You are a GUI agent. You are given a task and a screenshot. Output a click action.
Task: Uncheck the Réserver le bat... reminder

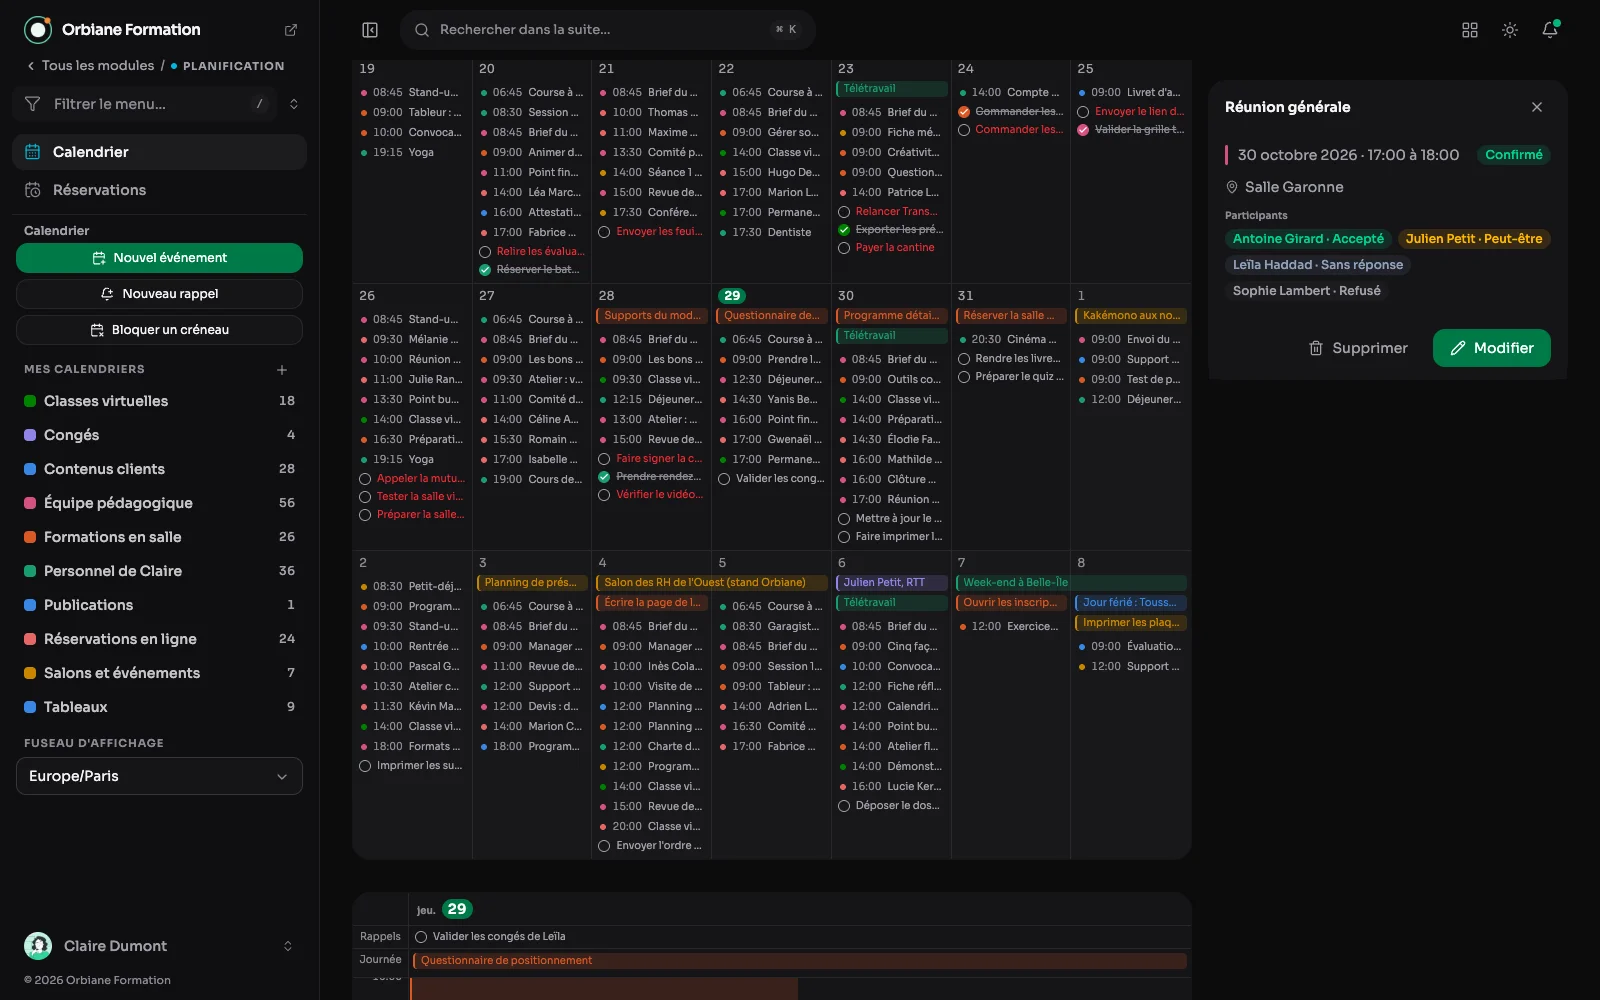pyautogui.click(x=485, y=270)
